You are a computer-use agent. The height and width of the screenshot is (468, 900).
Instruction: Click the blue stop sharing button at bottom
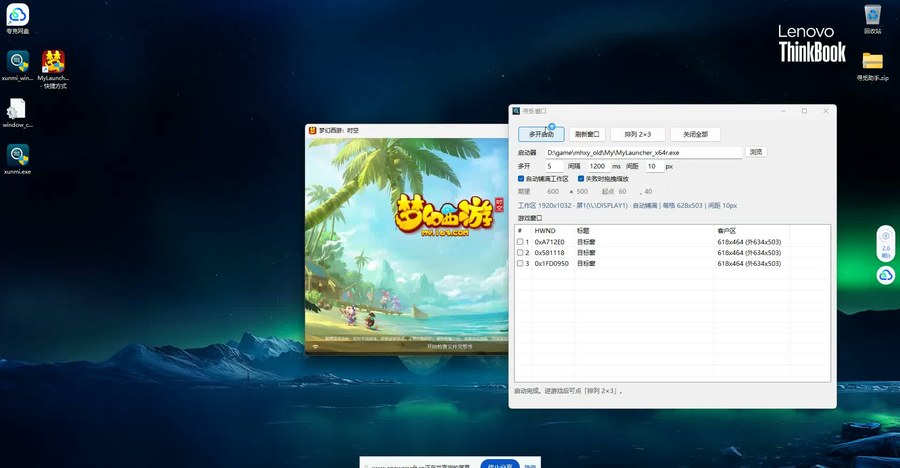pyautogui.click(x=500, y=464)
